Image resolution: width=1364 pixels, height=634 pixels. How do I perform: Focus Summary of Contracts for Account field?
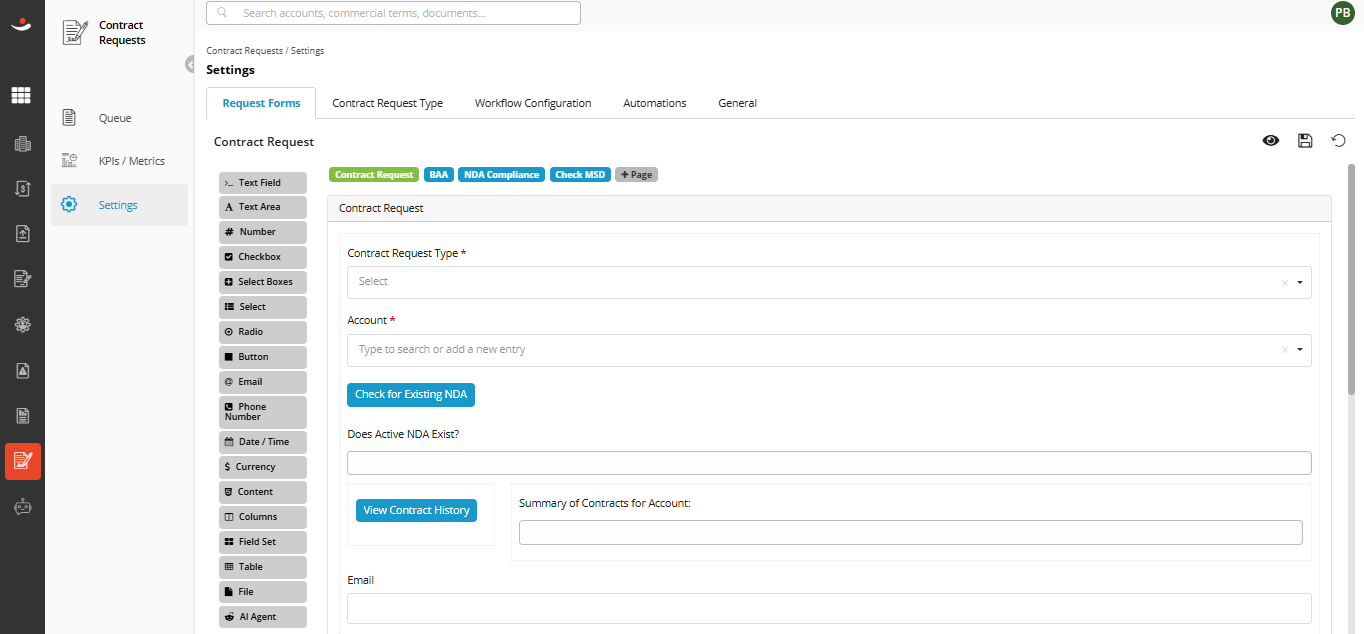[911, 532]
